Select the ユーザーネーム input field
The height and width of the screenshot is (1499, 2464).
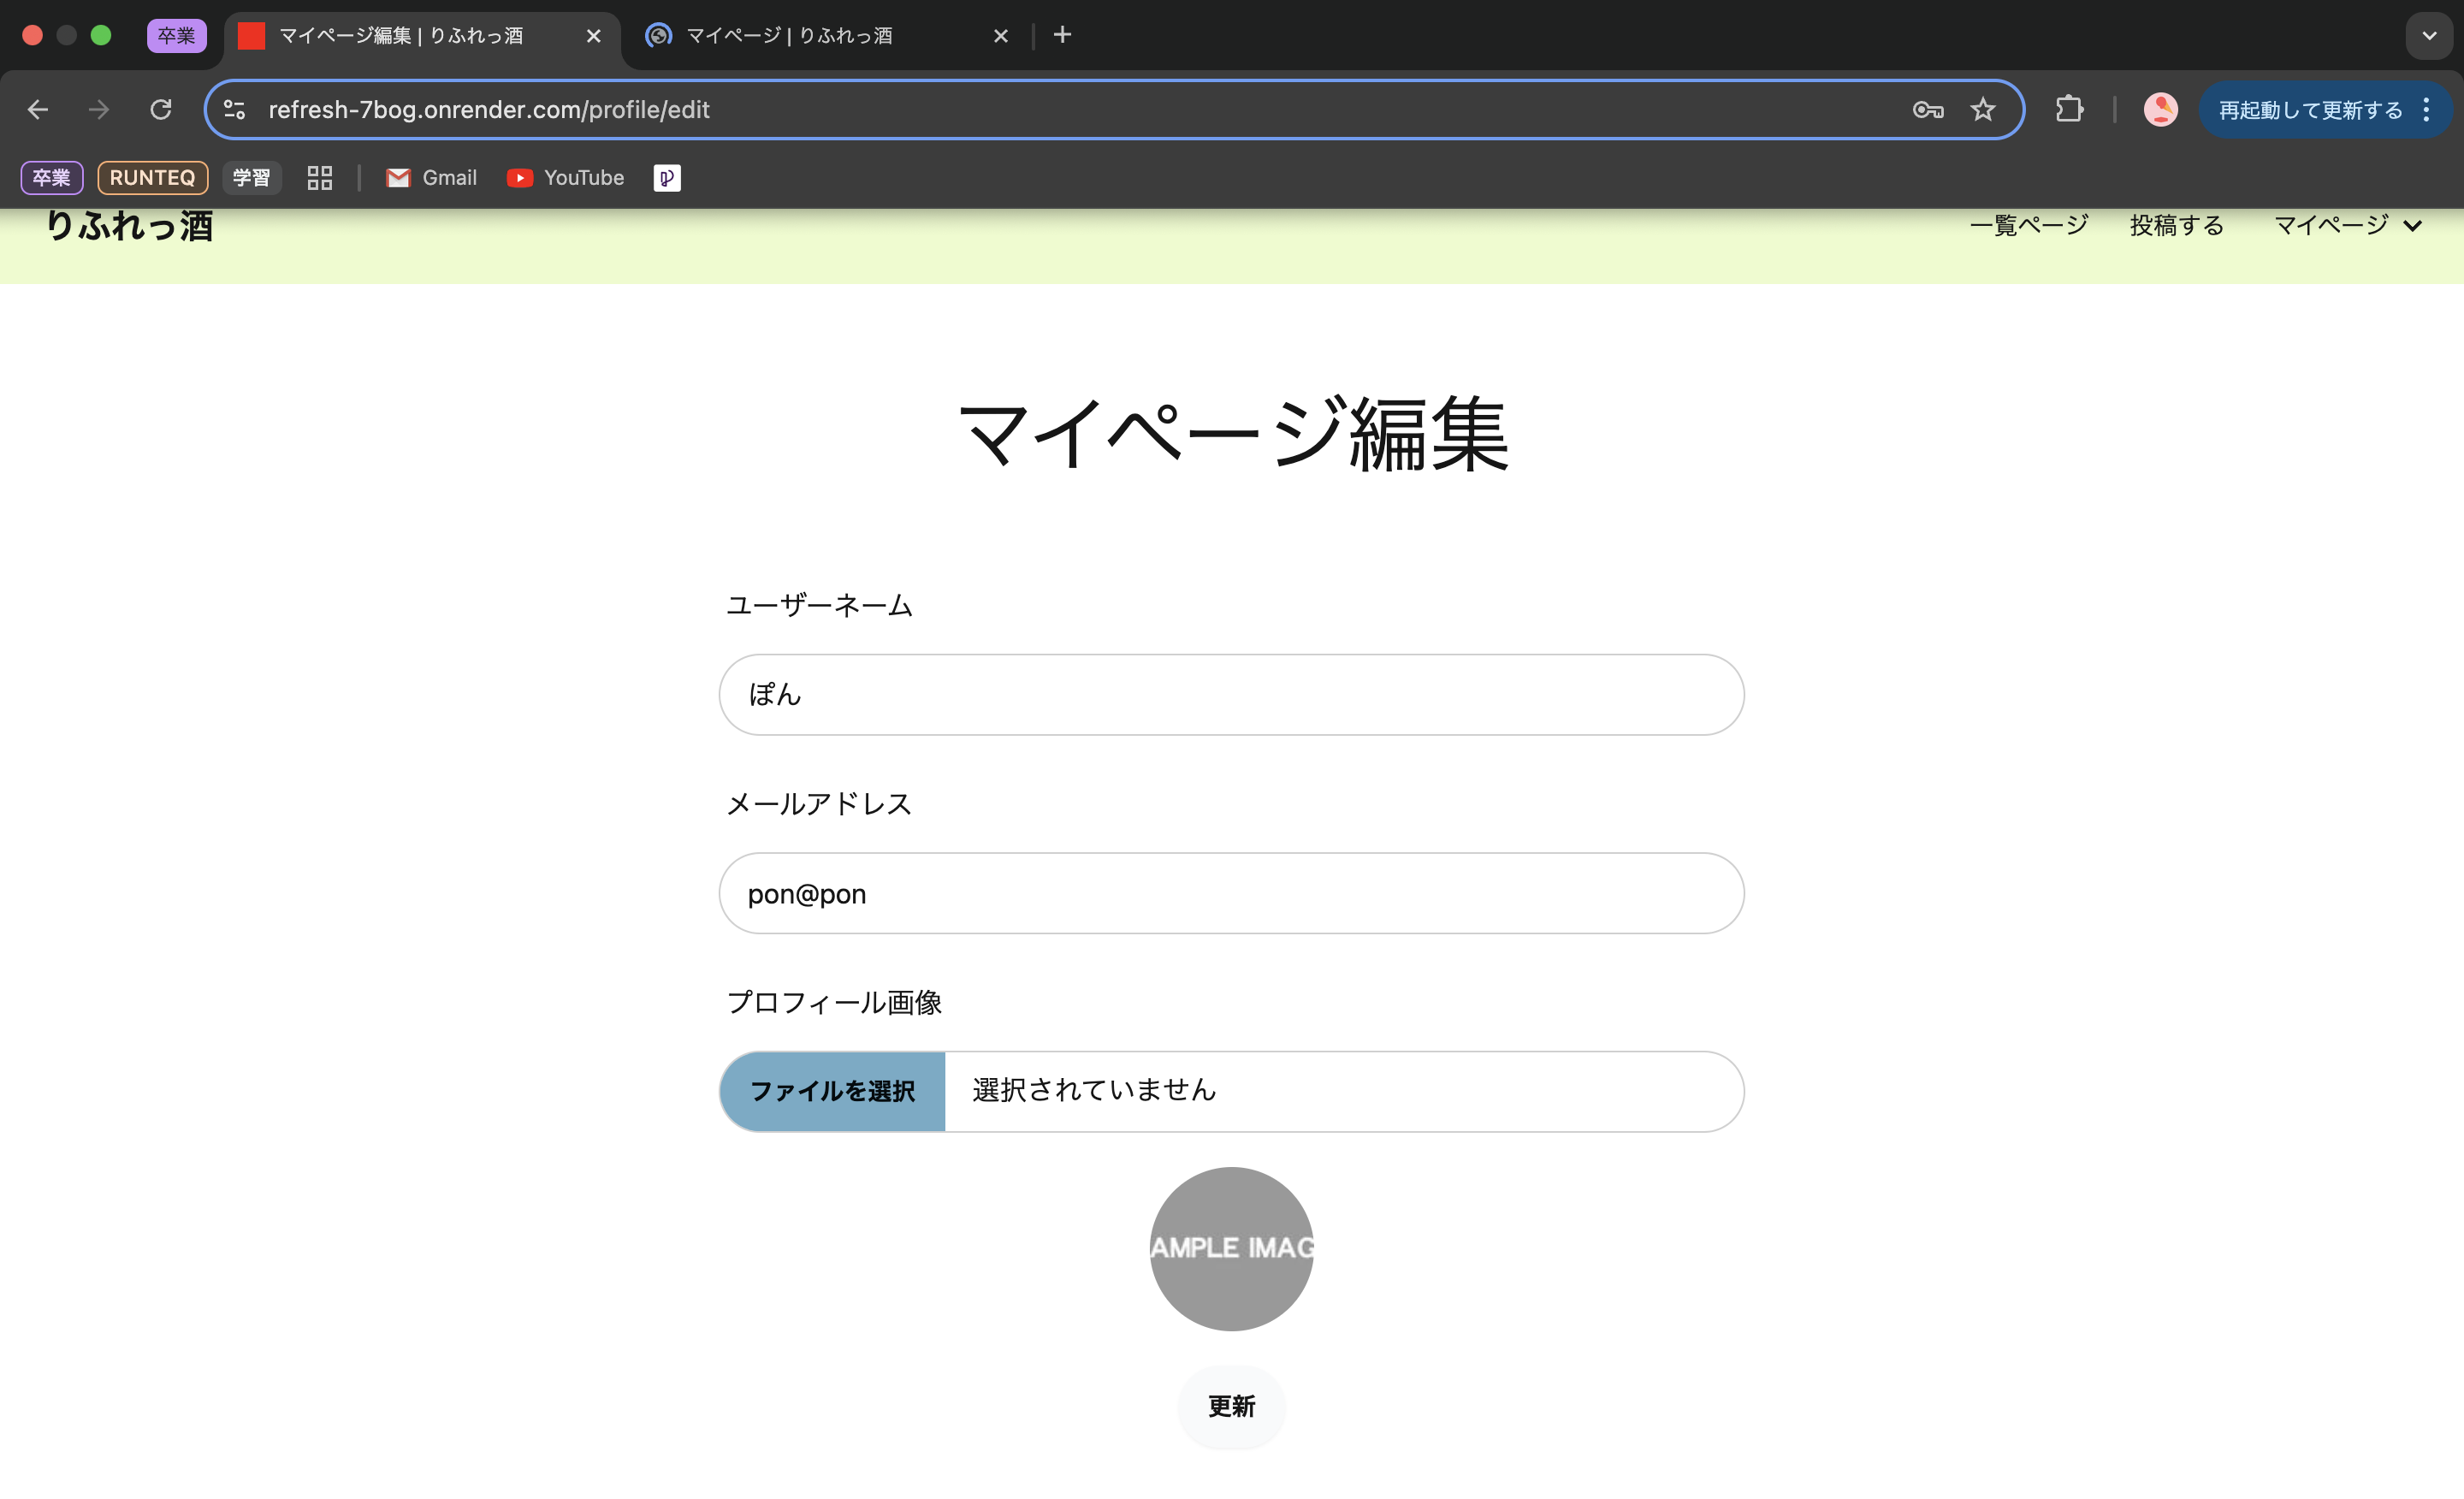[1232, 693]
